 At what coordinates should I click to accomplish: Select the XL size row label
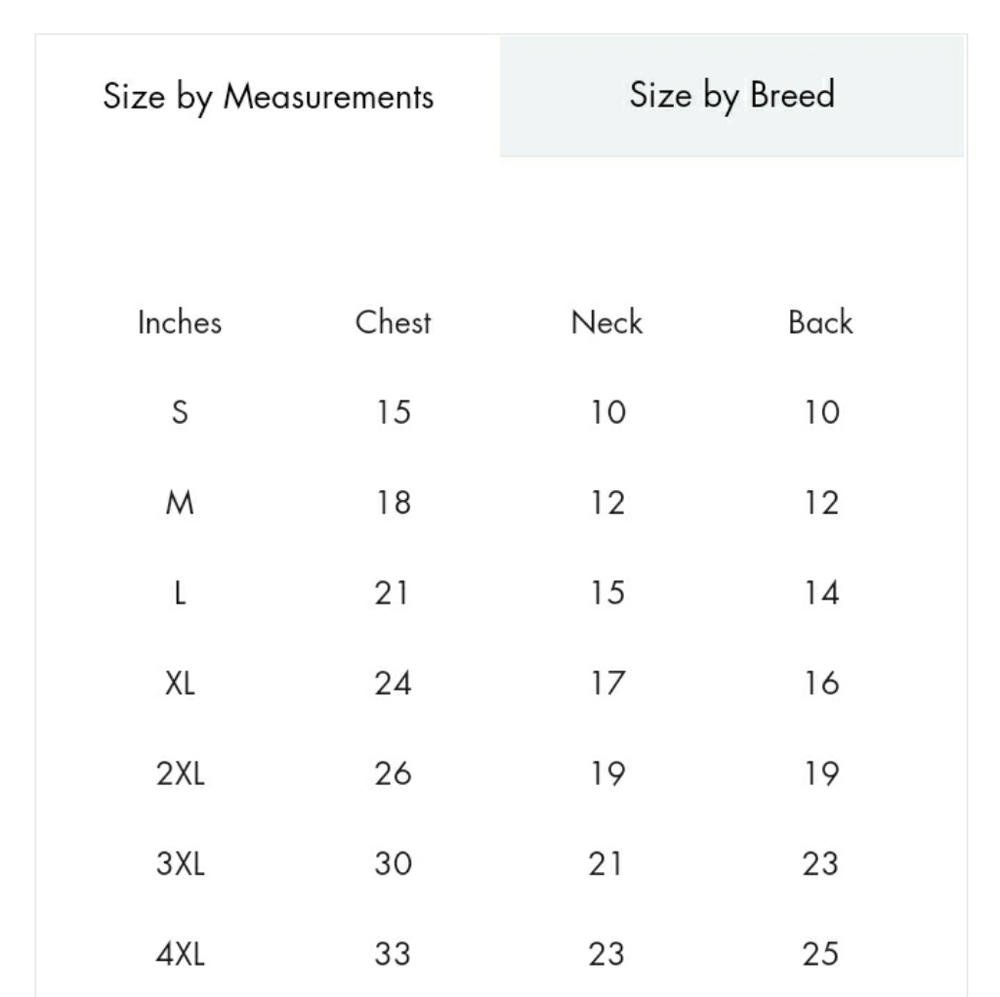(x=180, y=684)
